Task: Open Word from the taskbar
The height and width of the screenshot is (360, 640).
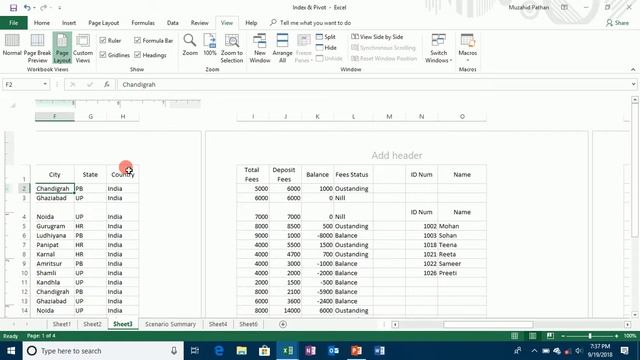Action: 379,351
